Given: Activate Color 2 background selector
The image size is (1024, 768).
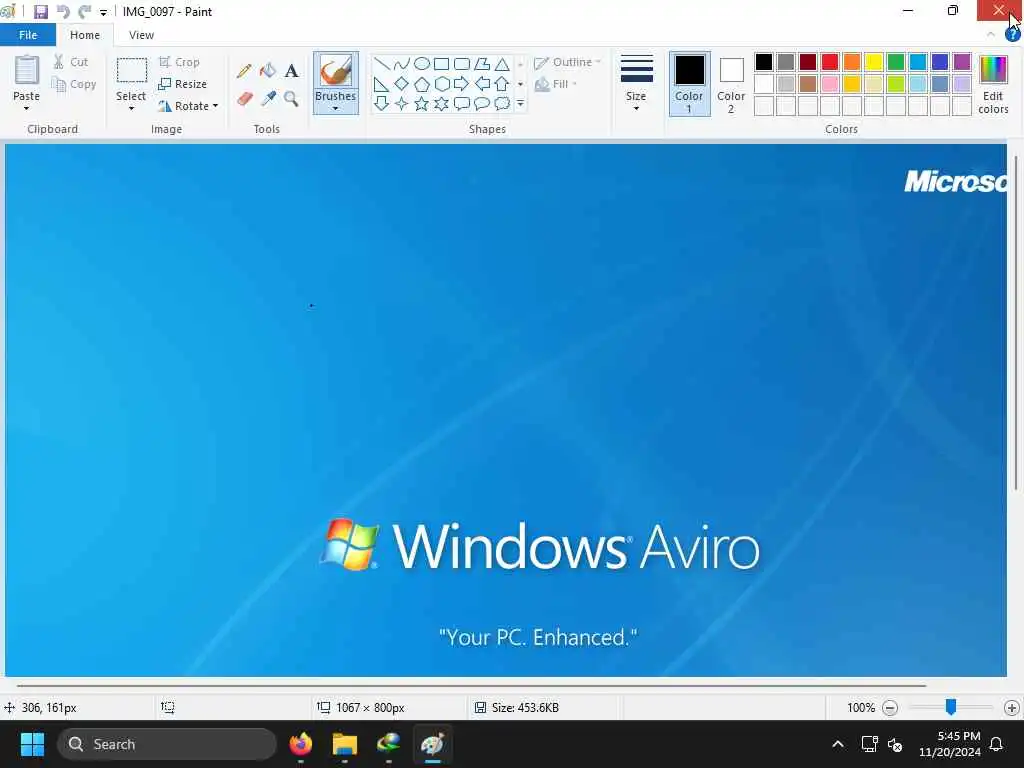Looking at the screenshot, I should pyautogui.click(x=731, y=84).
